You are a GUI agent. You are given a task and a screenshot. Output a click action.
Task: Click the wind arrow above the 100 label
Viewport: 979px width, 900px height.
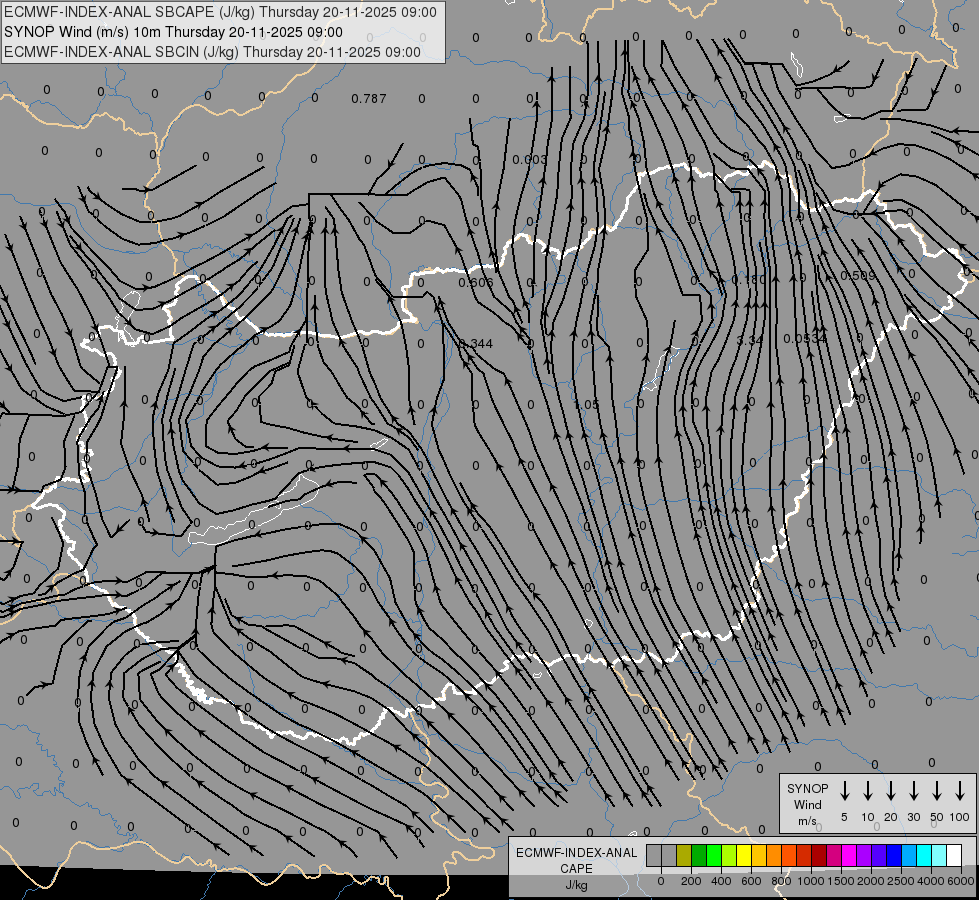point(960,791)
